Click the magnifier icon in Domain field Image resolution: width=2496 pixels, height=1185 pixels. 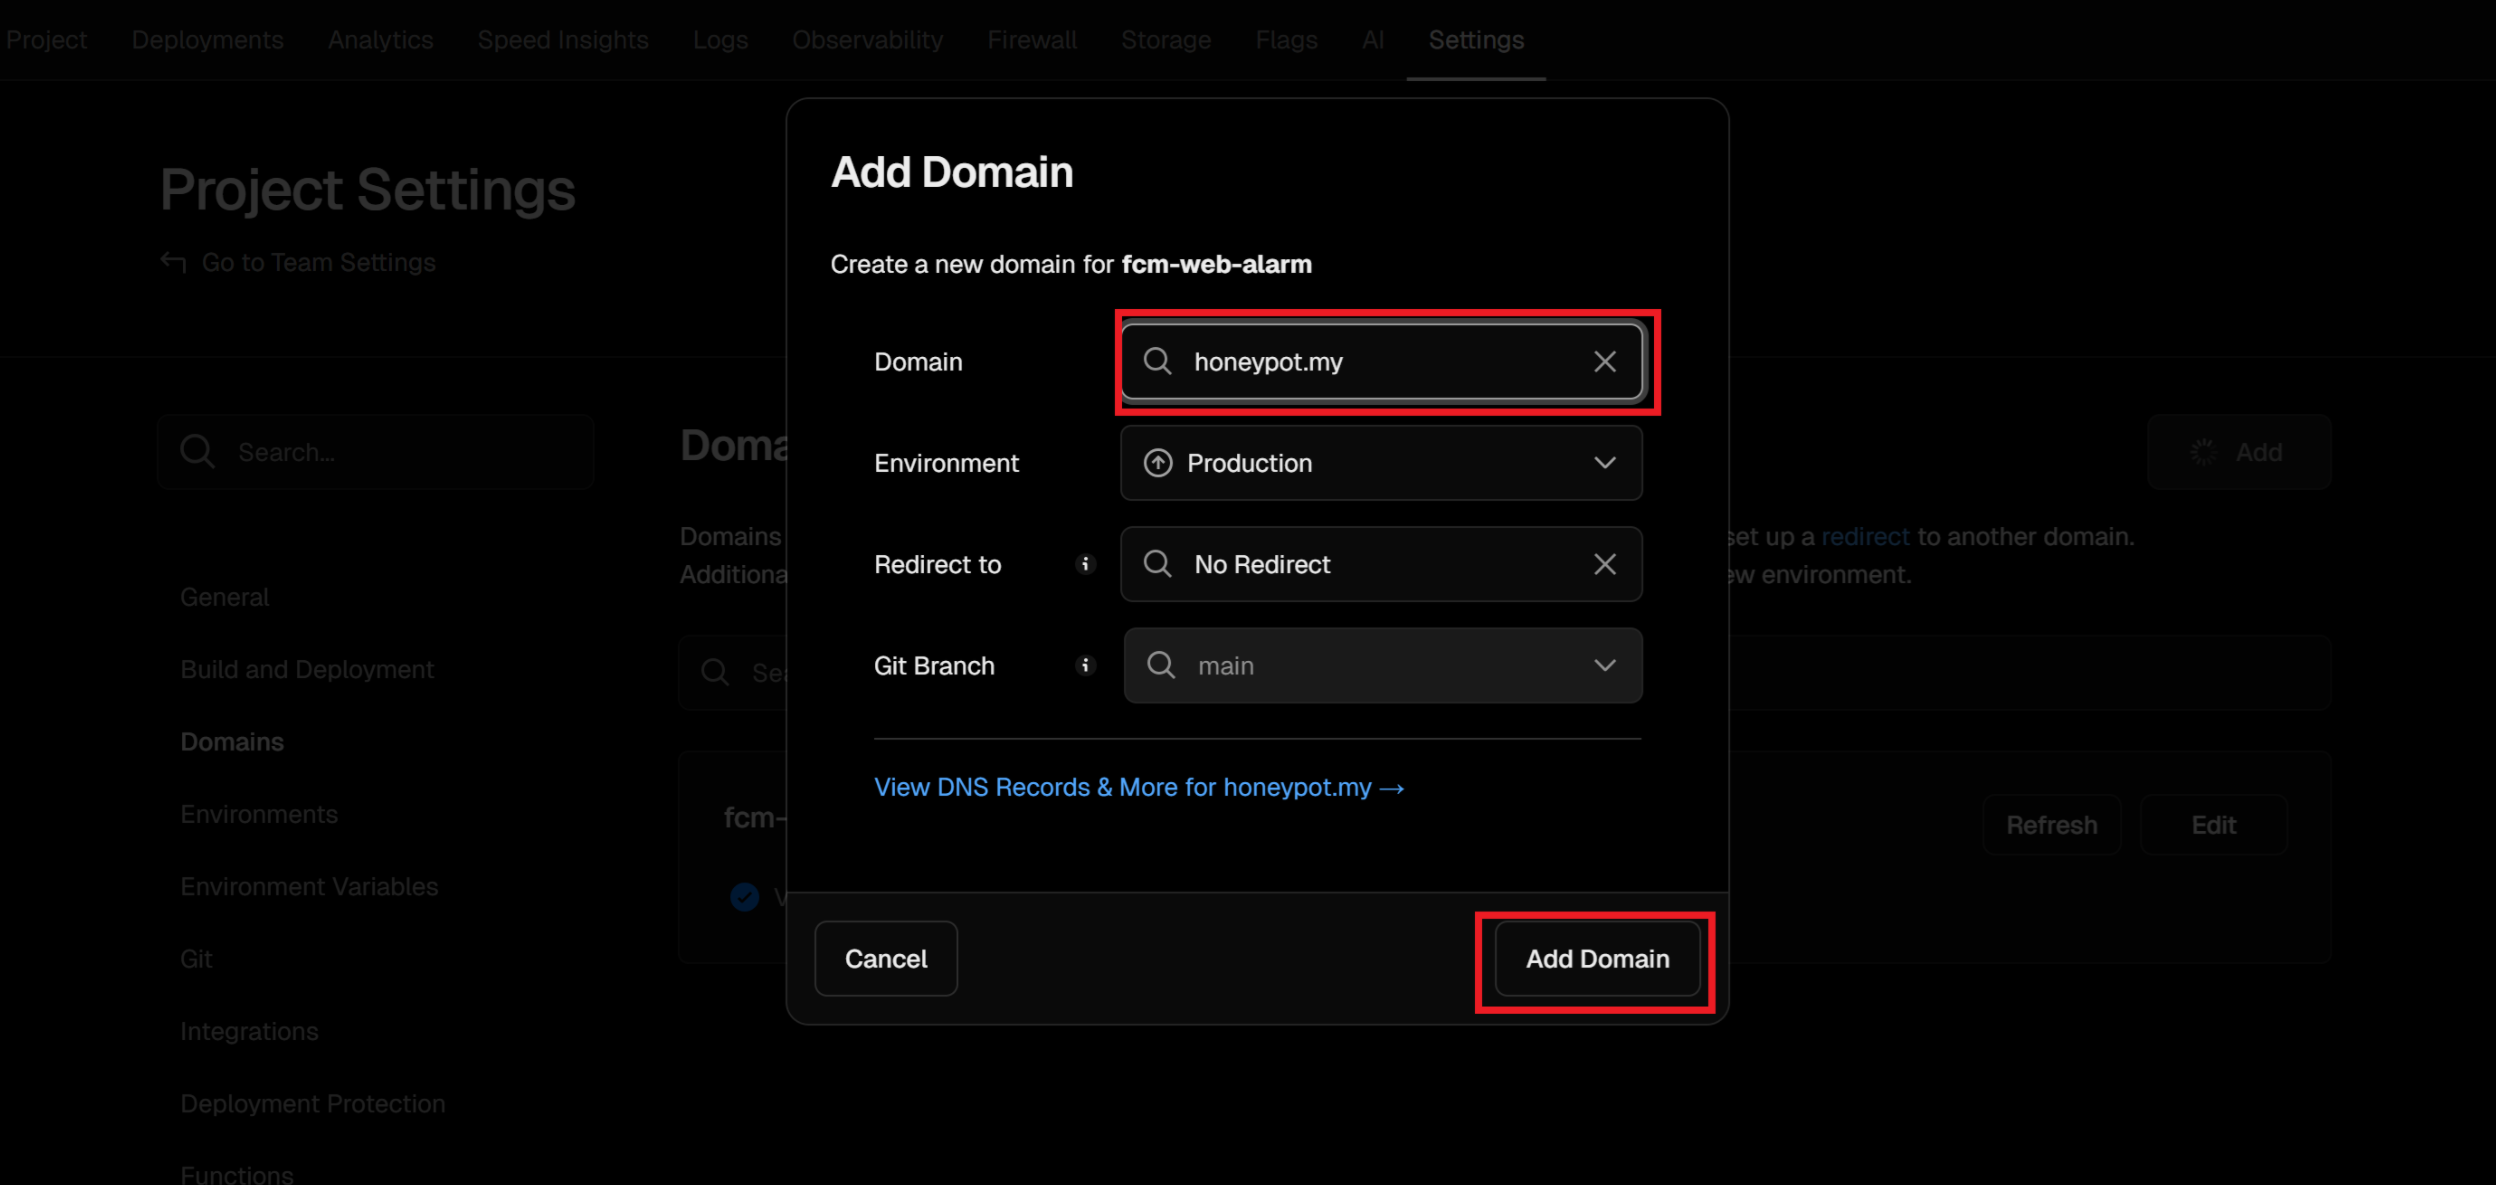pyautogui.click(x=1157, y=362)
